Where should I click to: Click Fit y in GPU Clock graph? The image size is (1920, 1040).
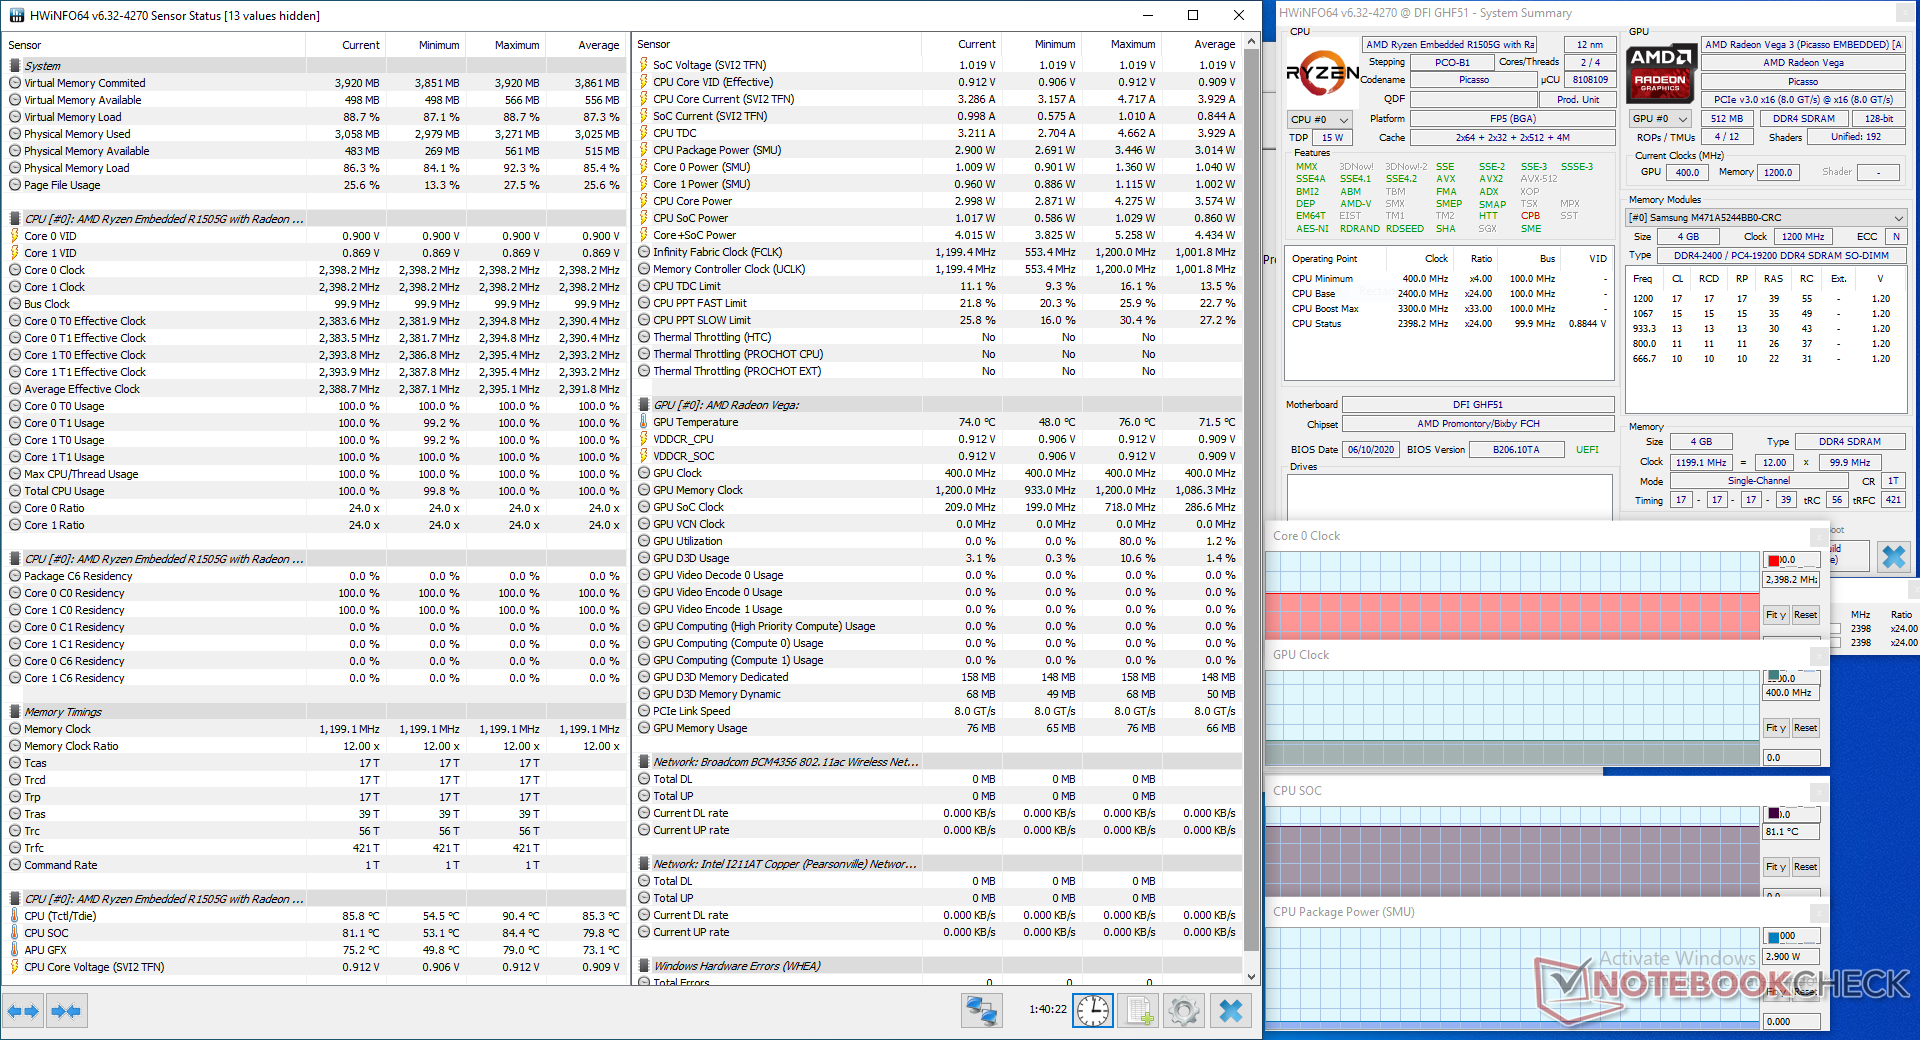tap(1776, 728)
